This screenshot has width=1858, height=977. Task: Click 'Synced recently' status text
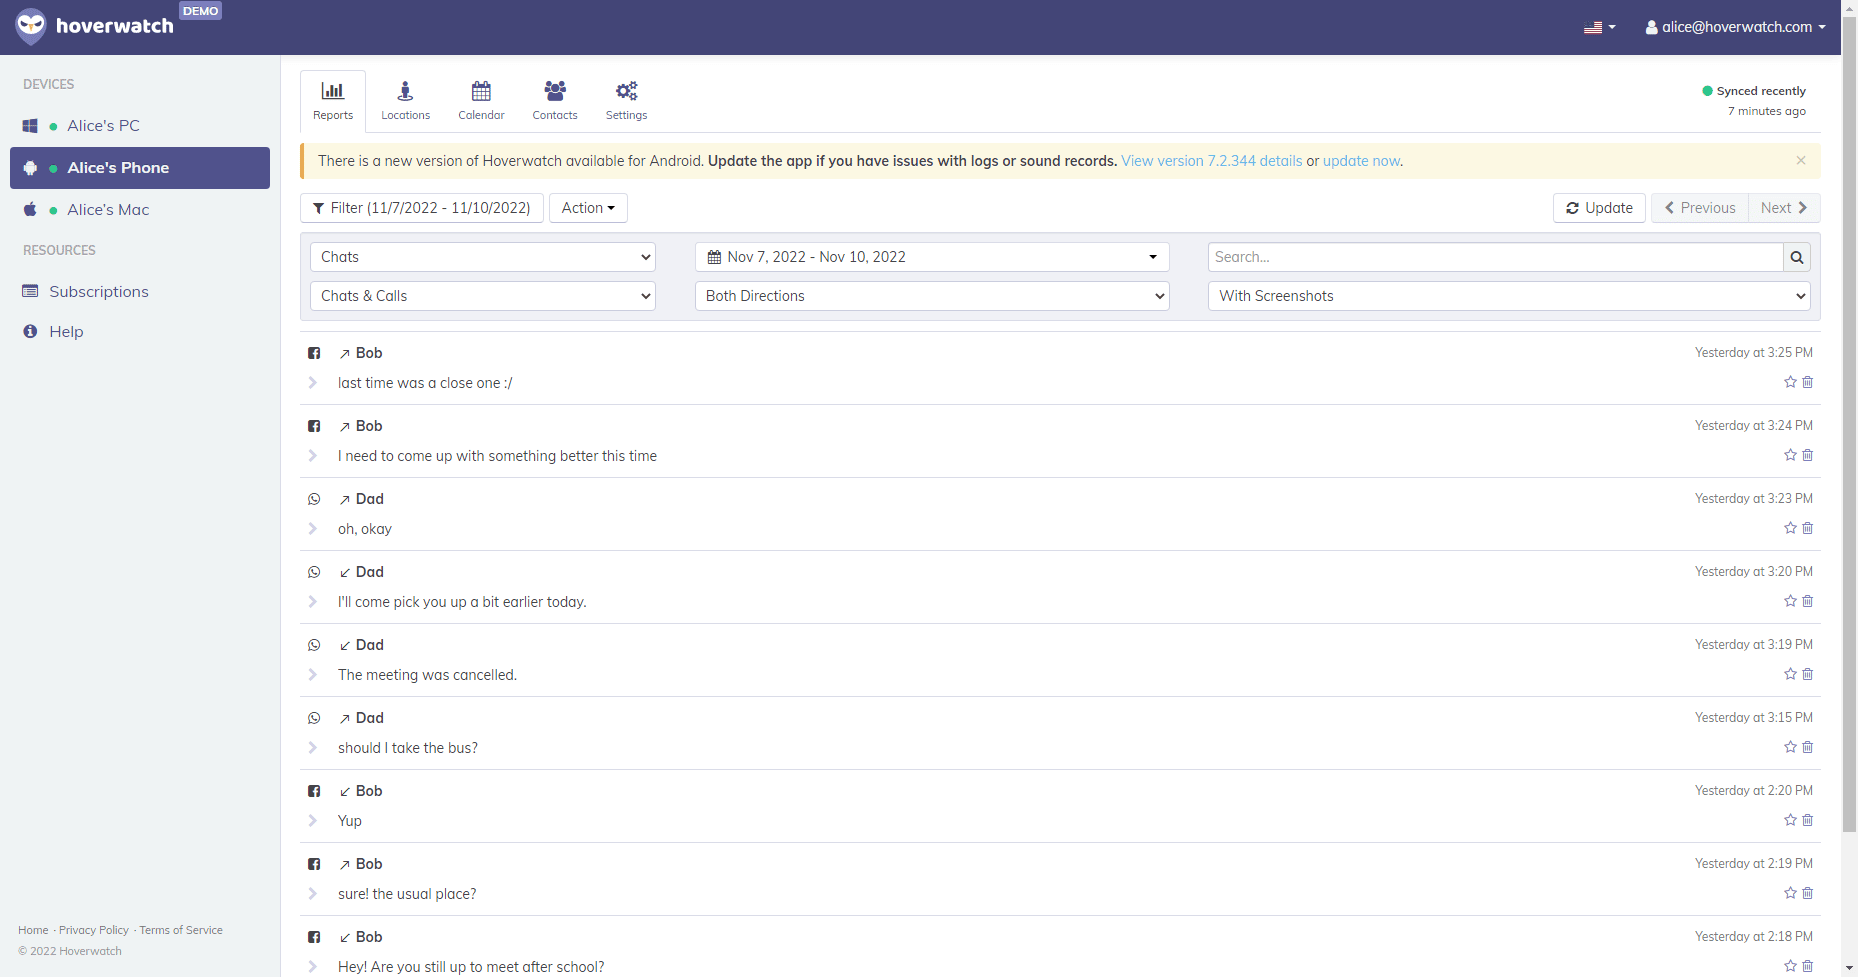pyautogui.click(x=1761, y=91)
